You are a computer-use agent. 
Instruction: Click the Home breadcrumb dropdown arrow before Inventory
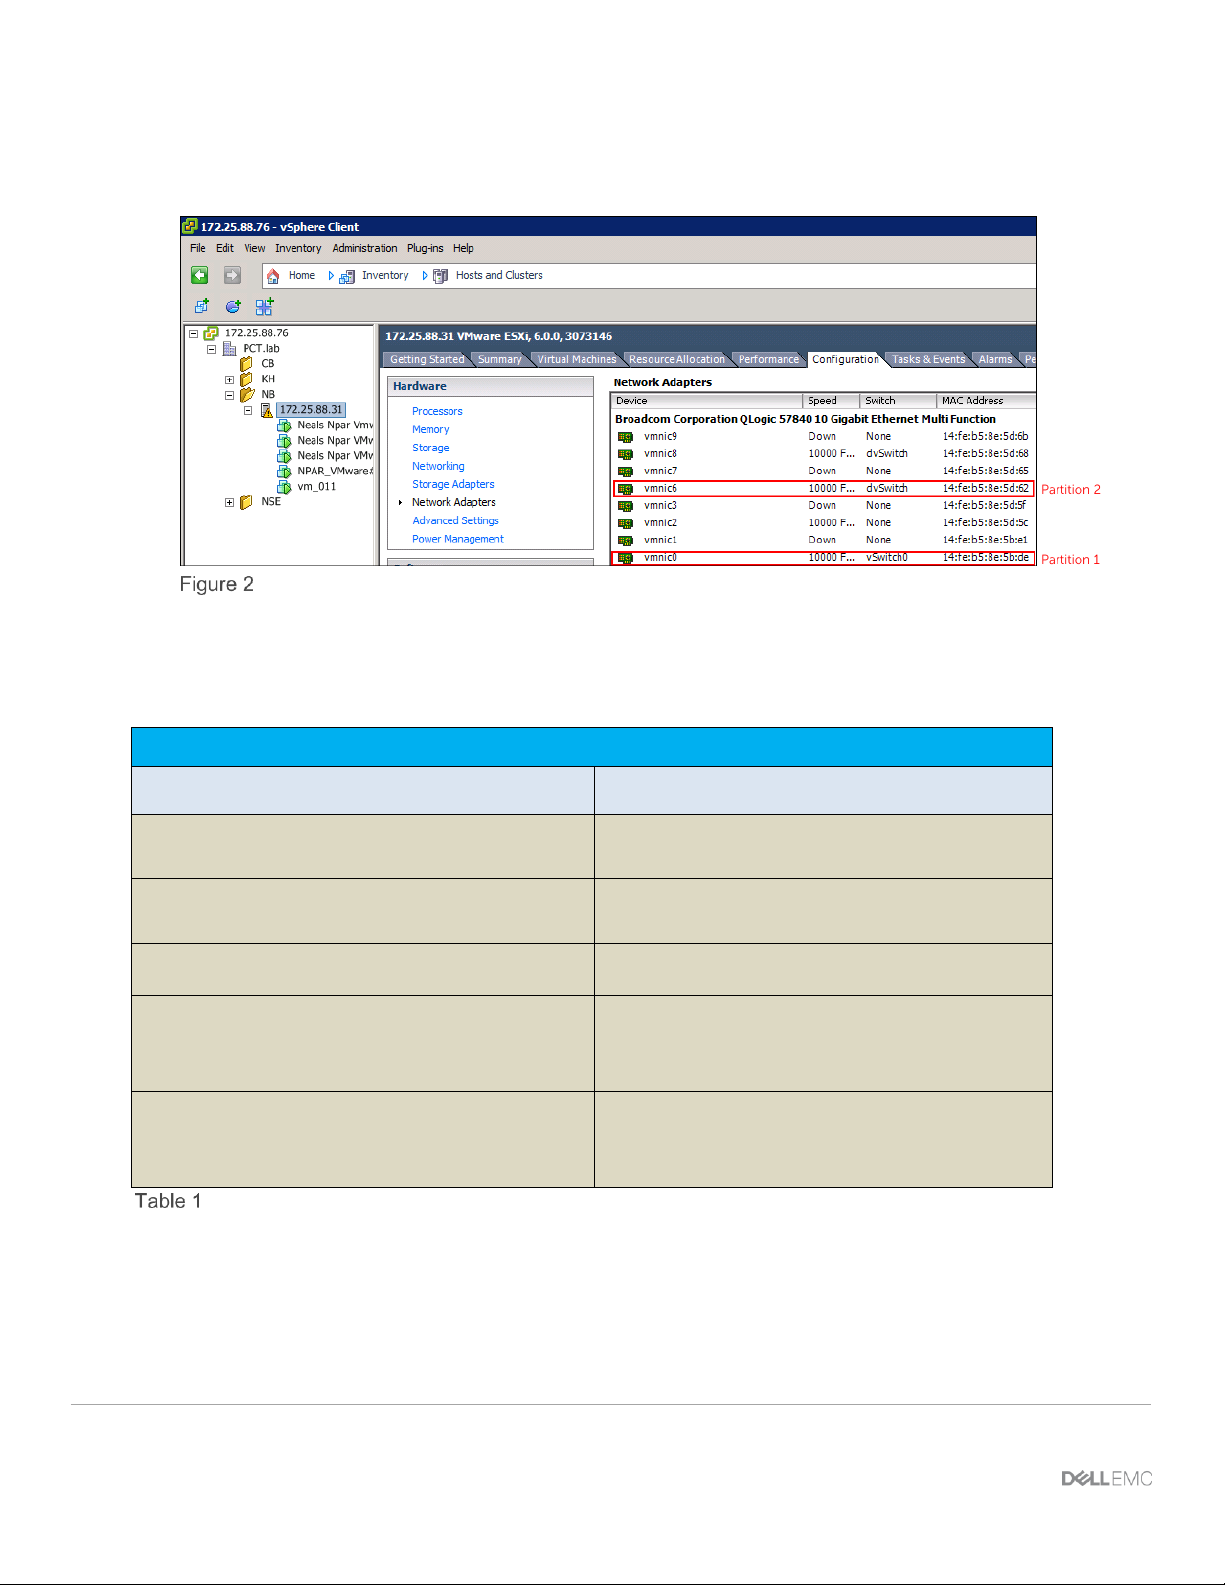point(331,276)
